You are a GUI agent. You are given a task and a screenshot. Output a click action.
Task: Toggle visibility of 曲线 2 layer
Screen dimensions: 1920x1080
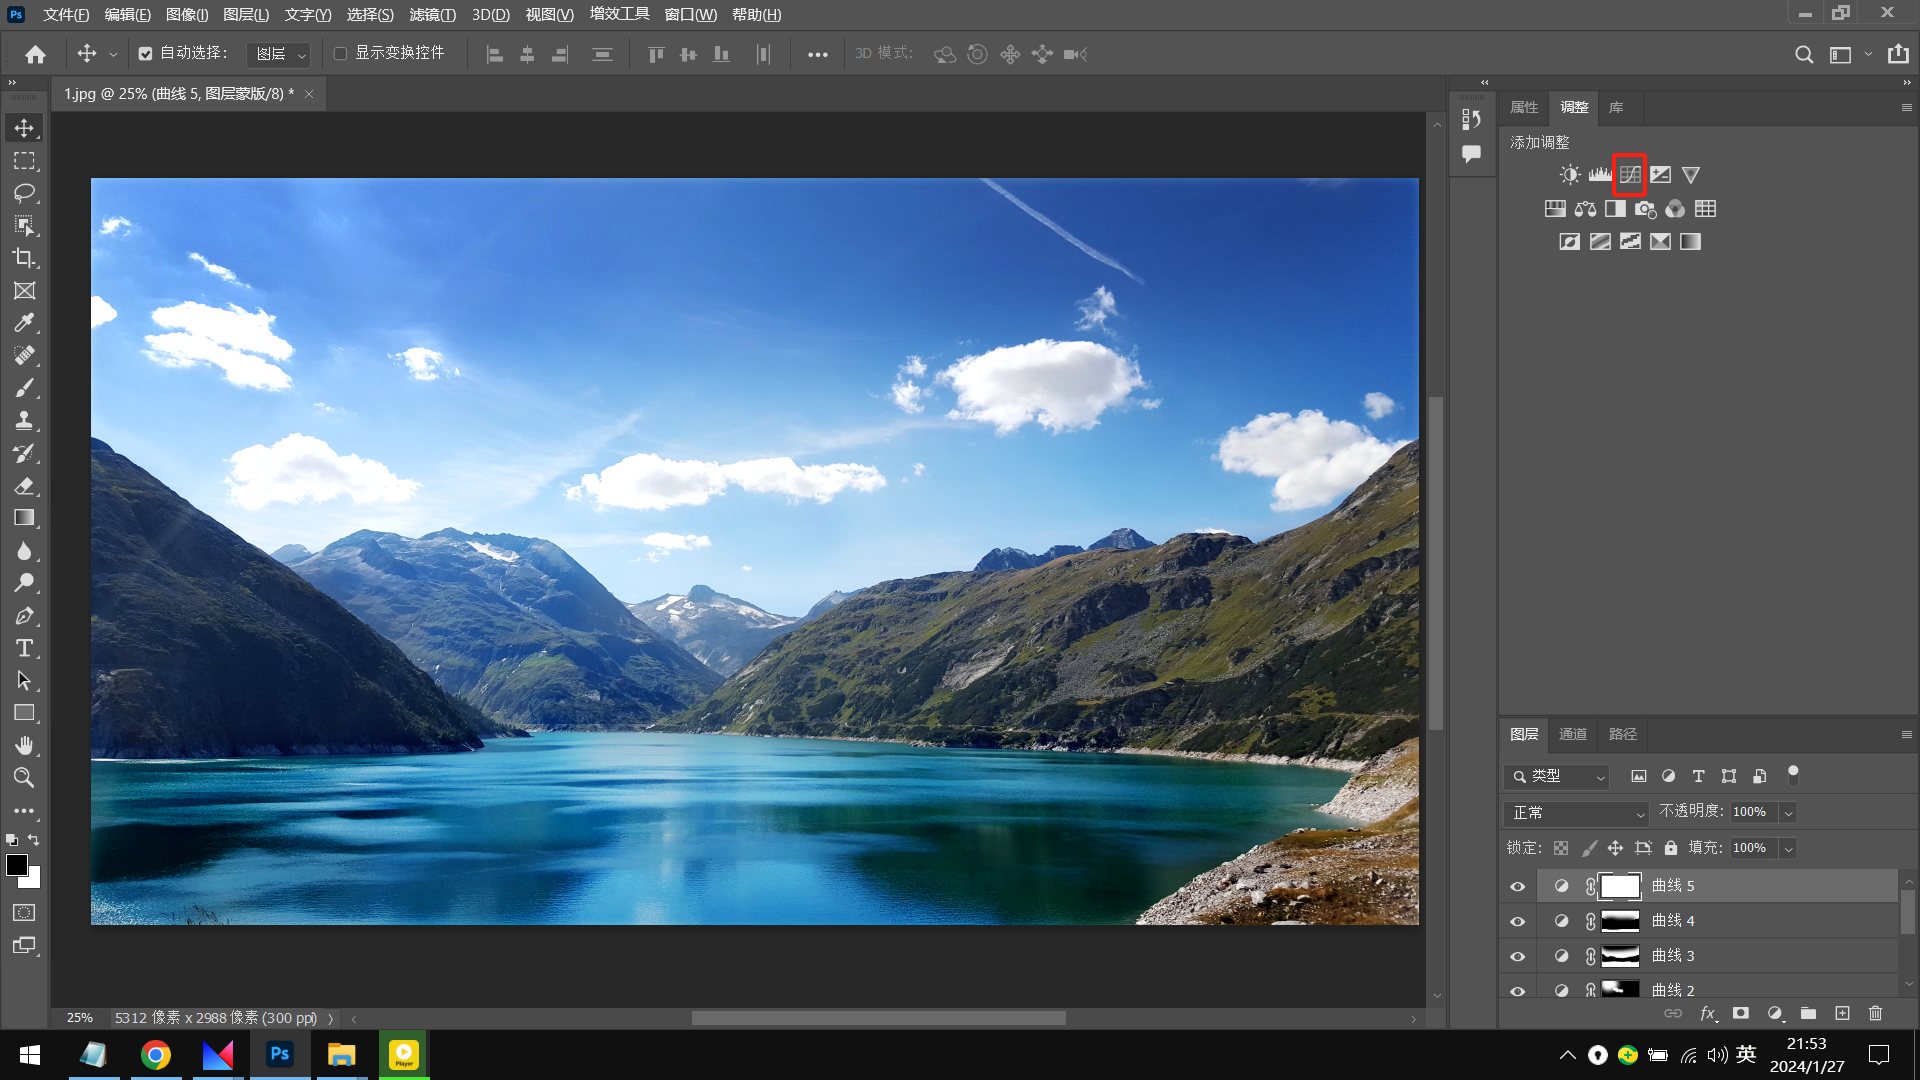(1517, 991)
